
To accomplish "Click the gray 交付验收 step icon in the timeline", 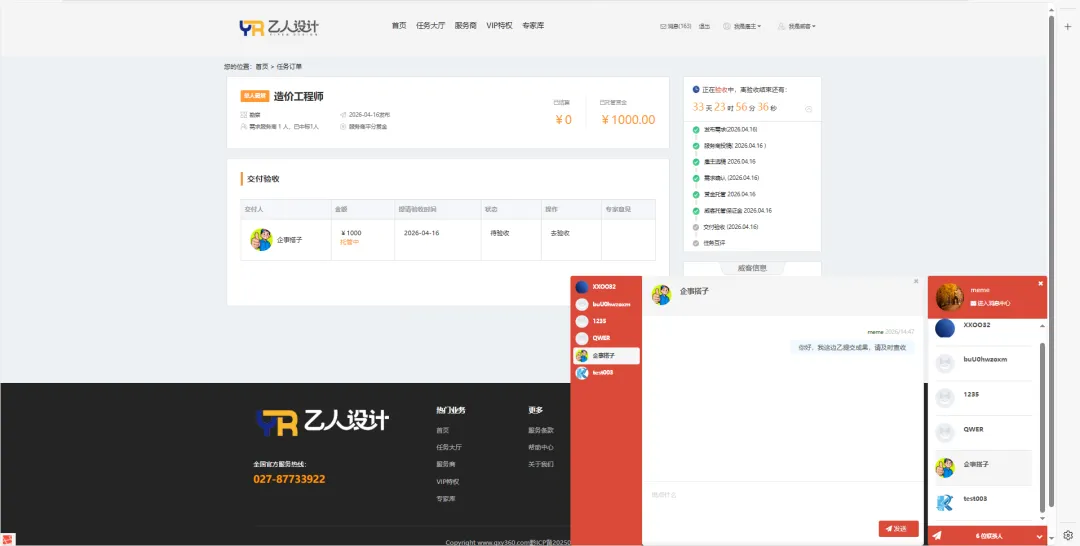I will [696, 227].
